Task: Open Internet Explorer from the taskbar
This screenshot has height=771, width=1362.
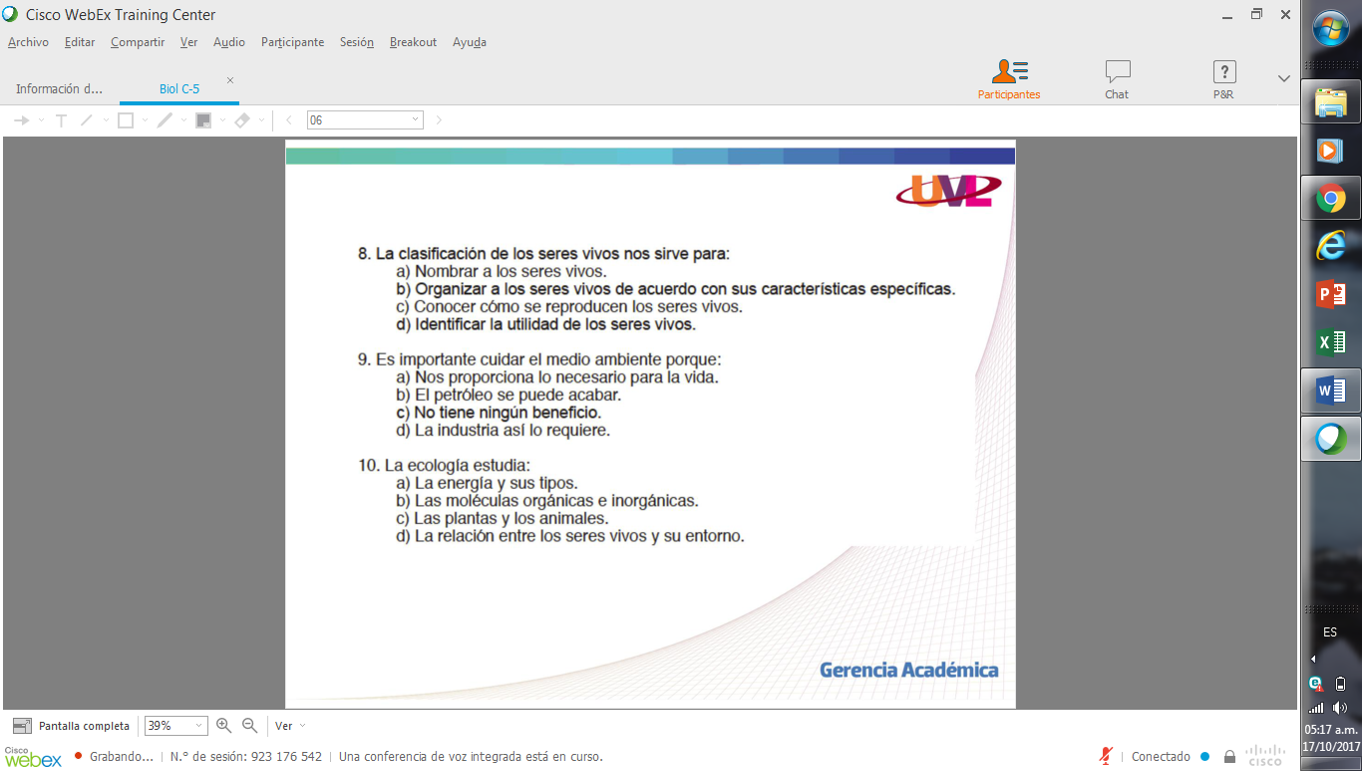Action: 1331,246
